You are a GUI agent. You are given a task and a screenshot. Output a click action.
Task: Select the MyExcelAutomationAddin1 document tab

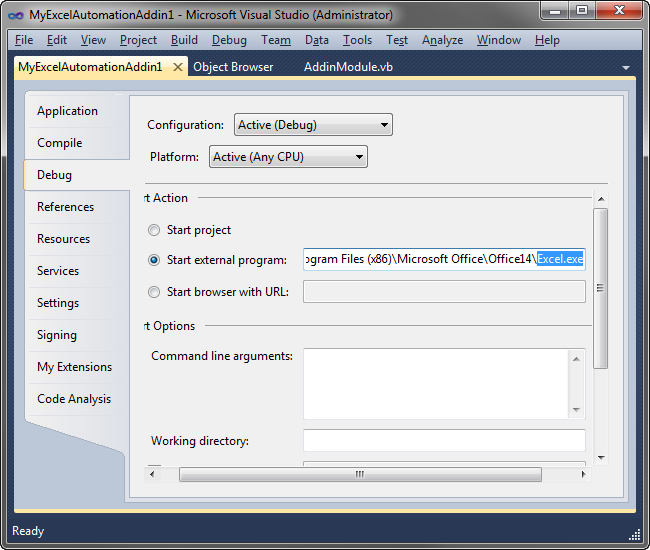click(90, 67)
